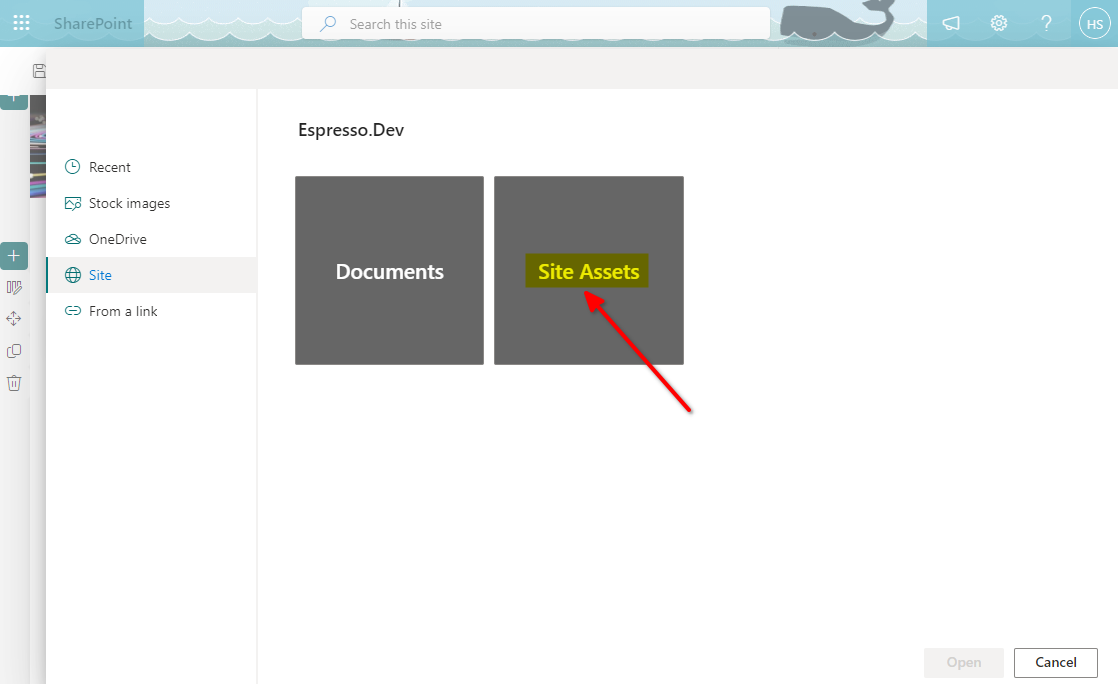Screen dimensions: 1118x684
Task: Open the Documents library tile
Action: click(389, 270)
